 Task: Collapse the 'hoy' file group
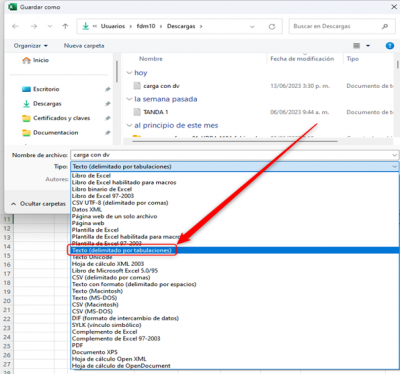pos(129,73)
